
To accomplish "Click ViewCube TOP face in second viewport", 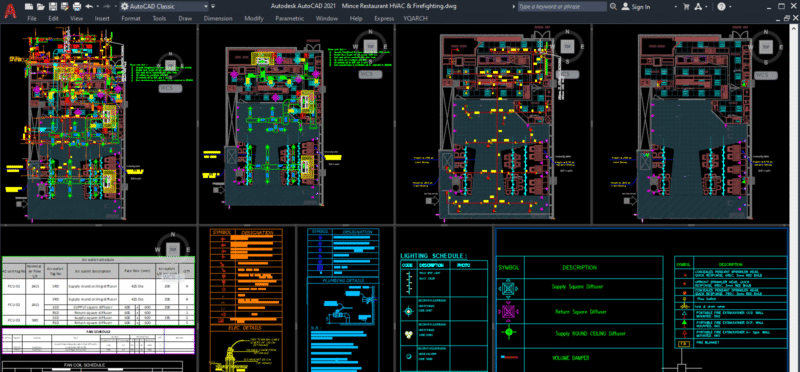I will click(x=370, y=46).
